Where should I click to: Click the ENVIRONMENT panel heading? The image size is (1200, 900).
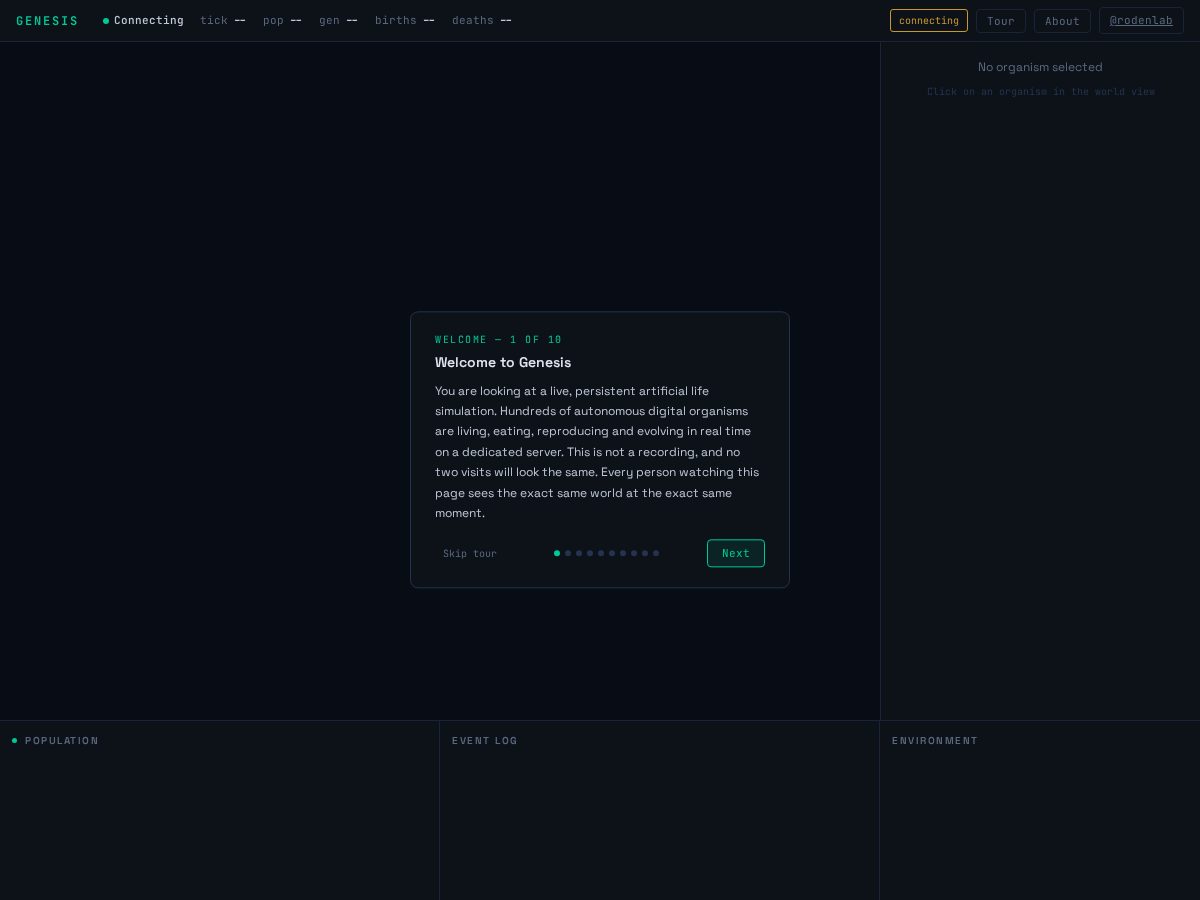click(x=935, y=741)
